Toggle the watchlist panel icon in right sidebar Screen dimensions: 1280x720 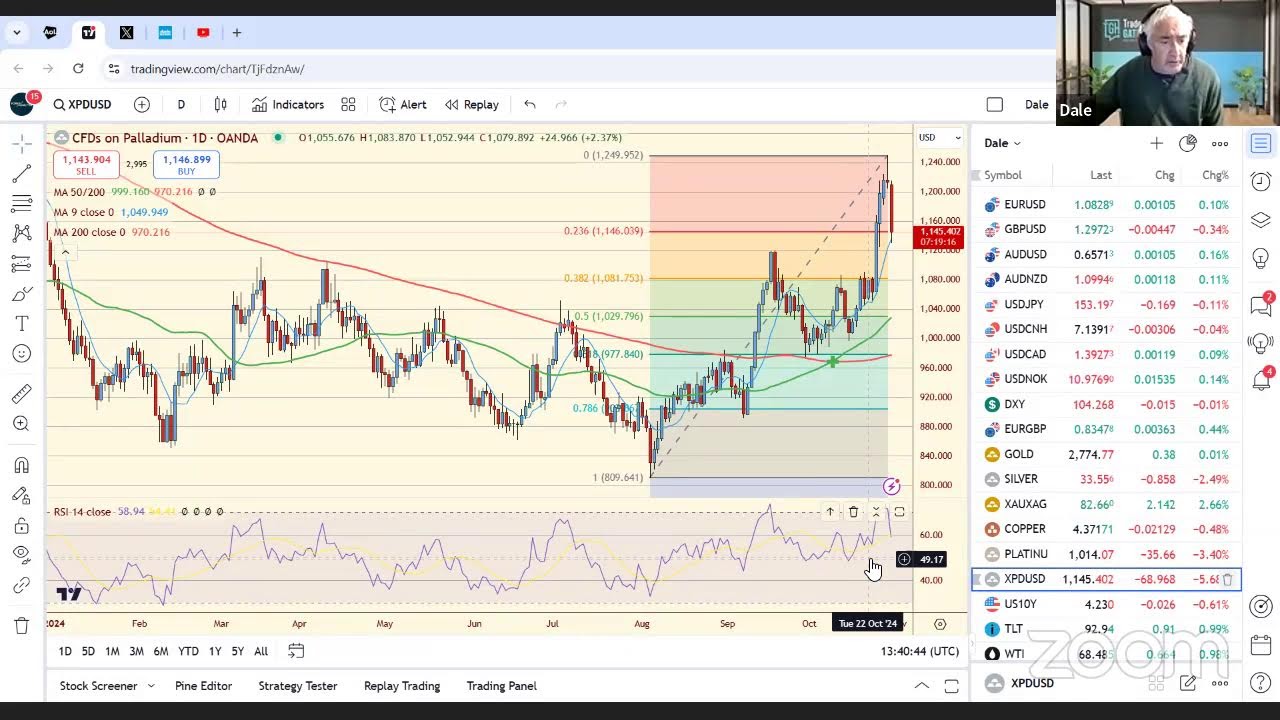click(1261, 144)
